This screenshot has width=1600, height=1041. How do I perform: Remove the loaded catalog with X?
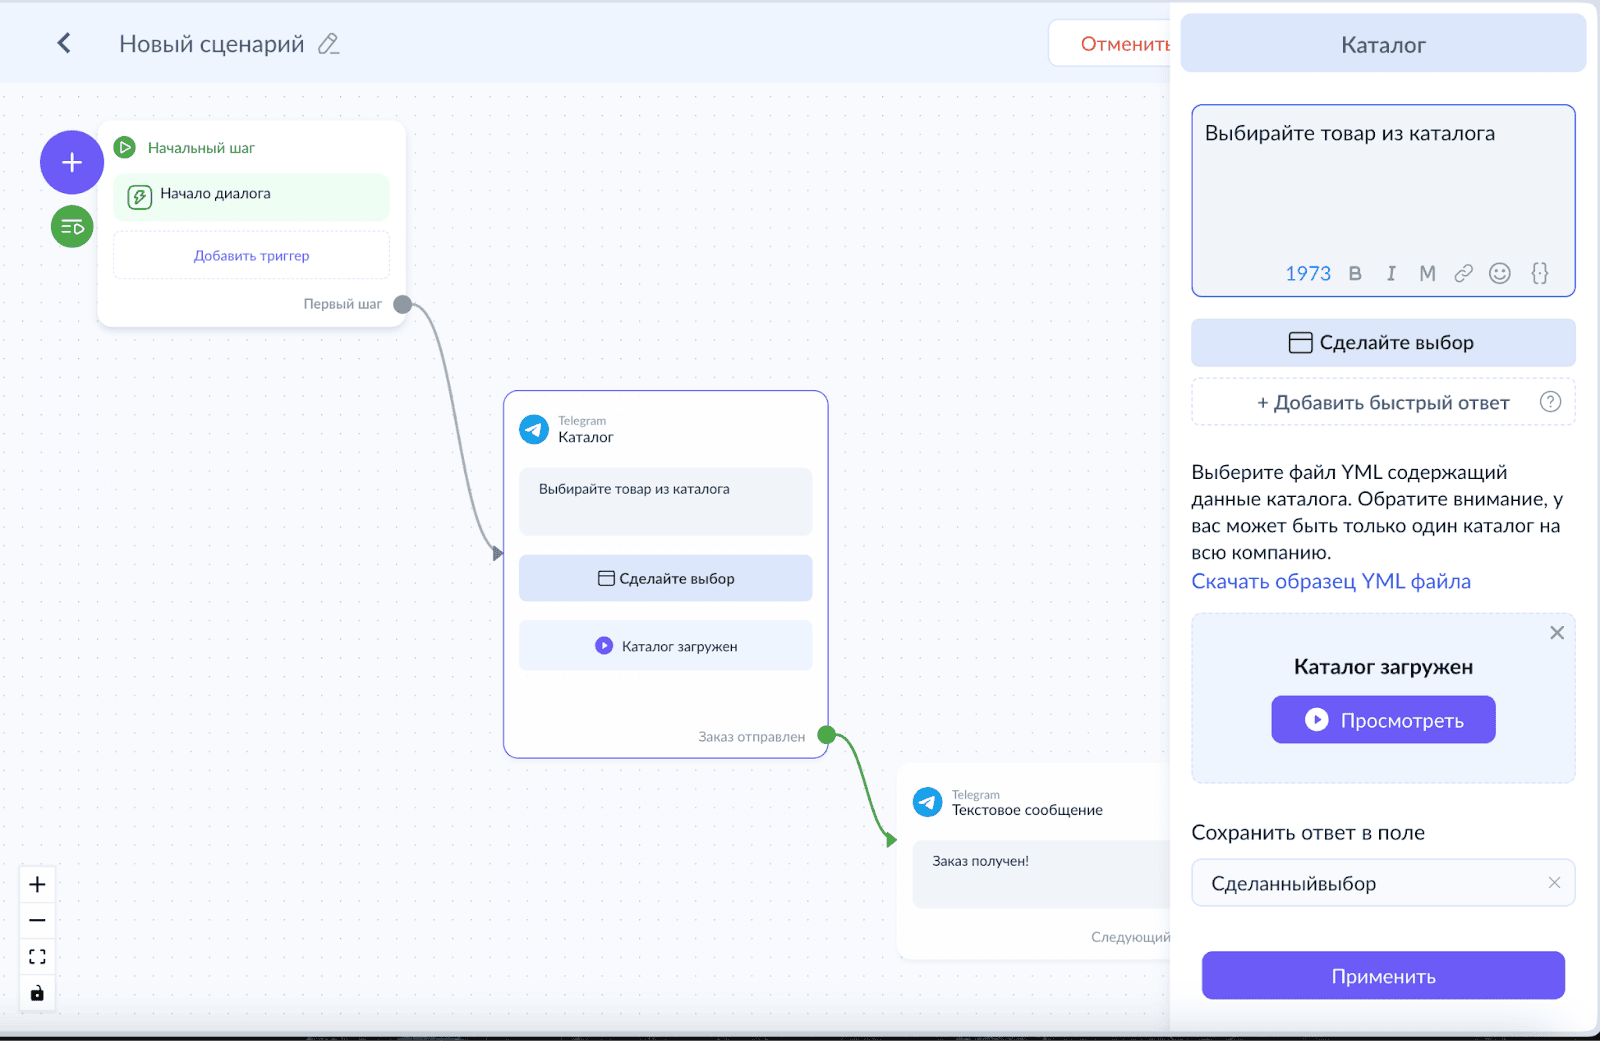coord(1557,633)
